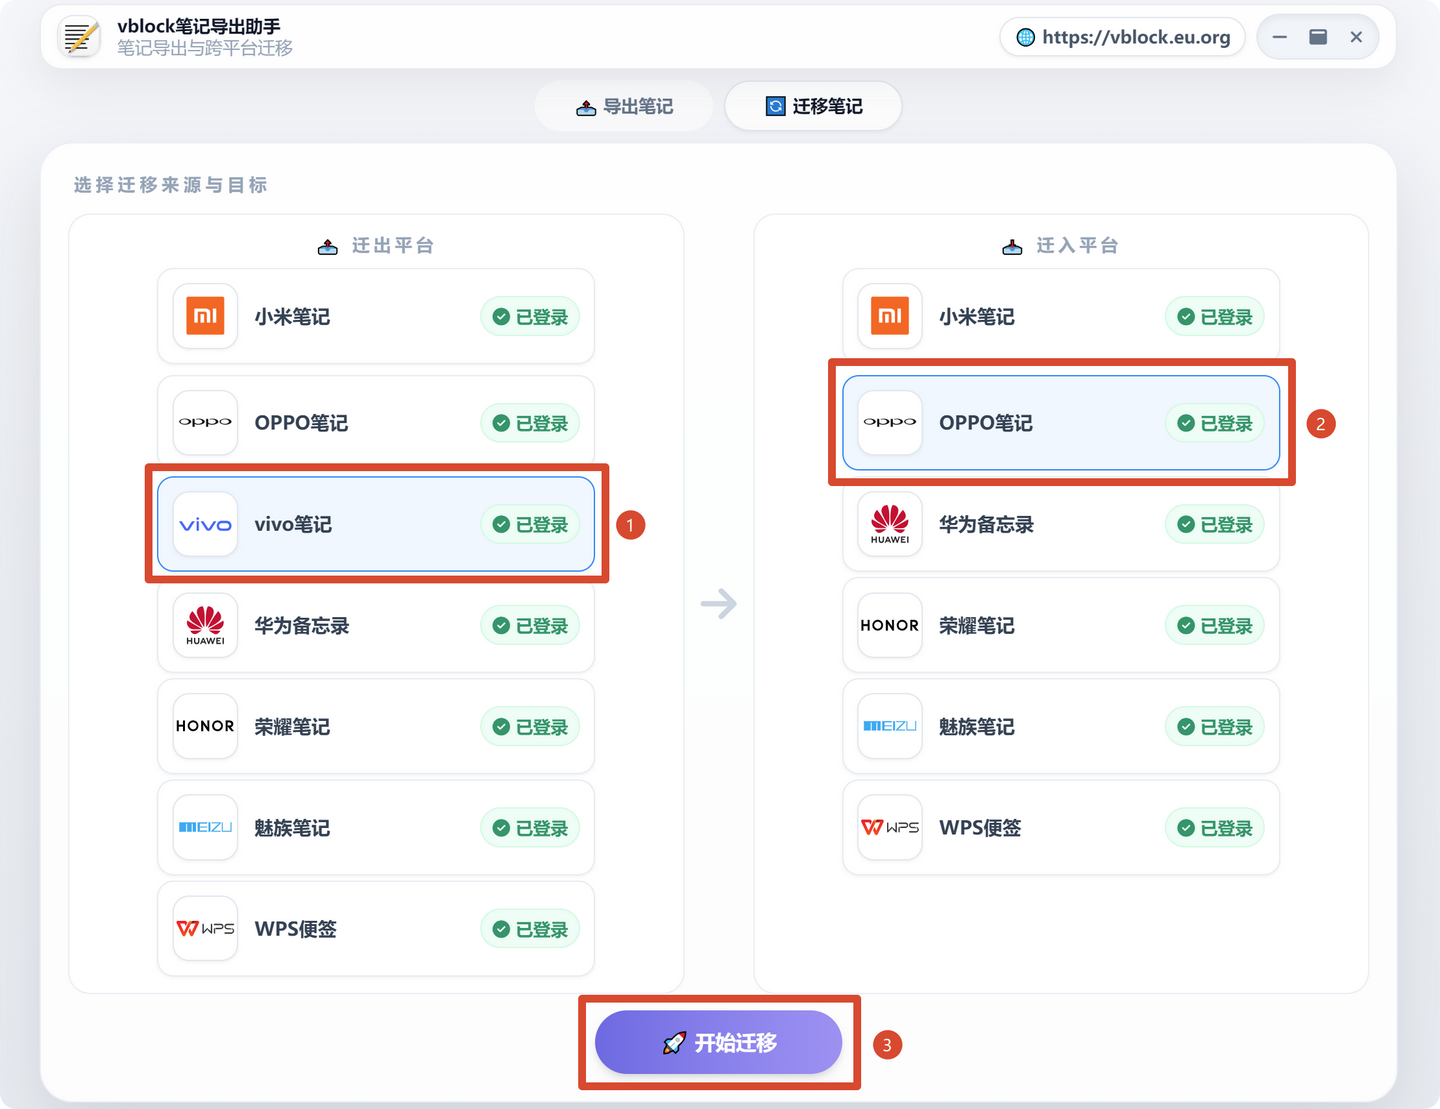Select 小米笔记 as the source platform
Screen dimensions: 1440x1109
pyautogui.click(x=376, y=316)
